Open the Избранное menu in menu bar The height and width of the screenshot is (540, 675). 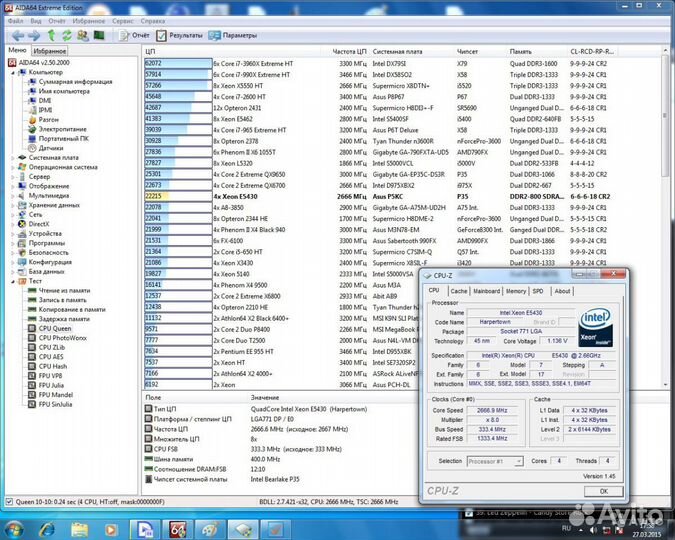[89, 21]
